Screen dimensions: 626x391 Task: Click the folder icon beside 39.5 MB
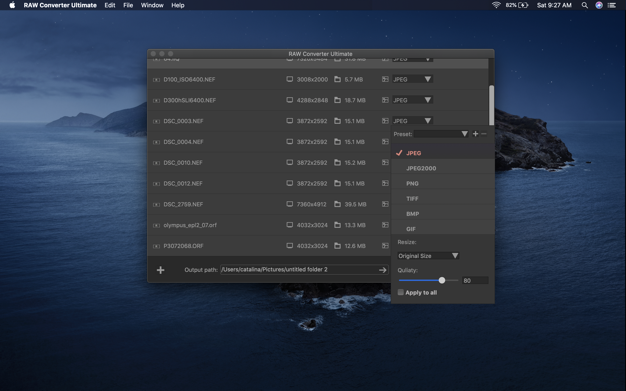[x=337, y=204]
